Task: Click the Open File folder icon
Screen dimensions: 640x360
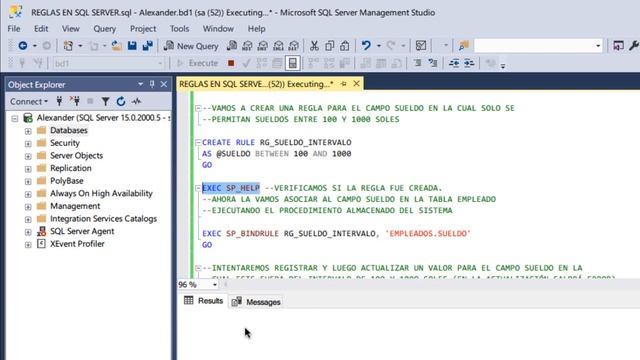Action: pos(116,46)
